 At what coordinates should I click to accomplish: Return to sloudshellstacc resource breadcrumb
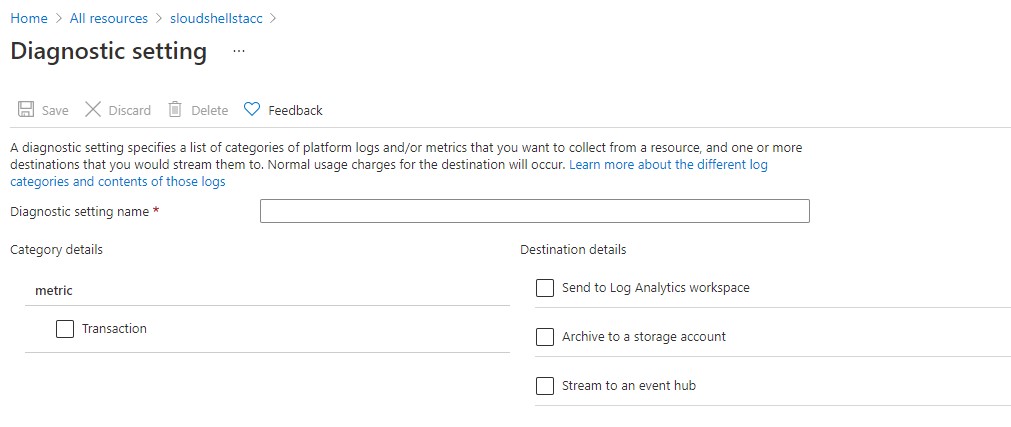(217, 18)
